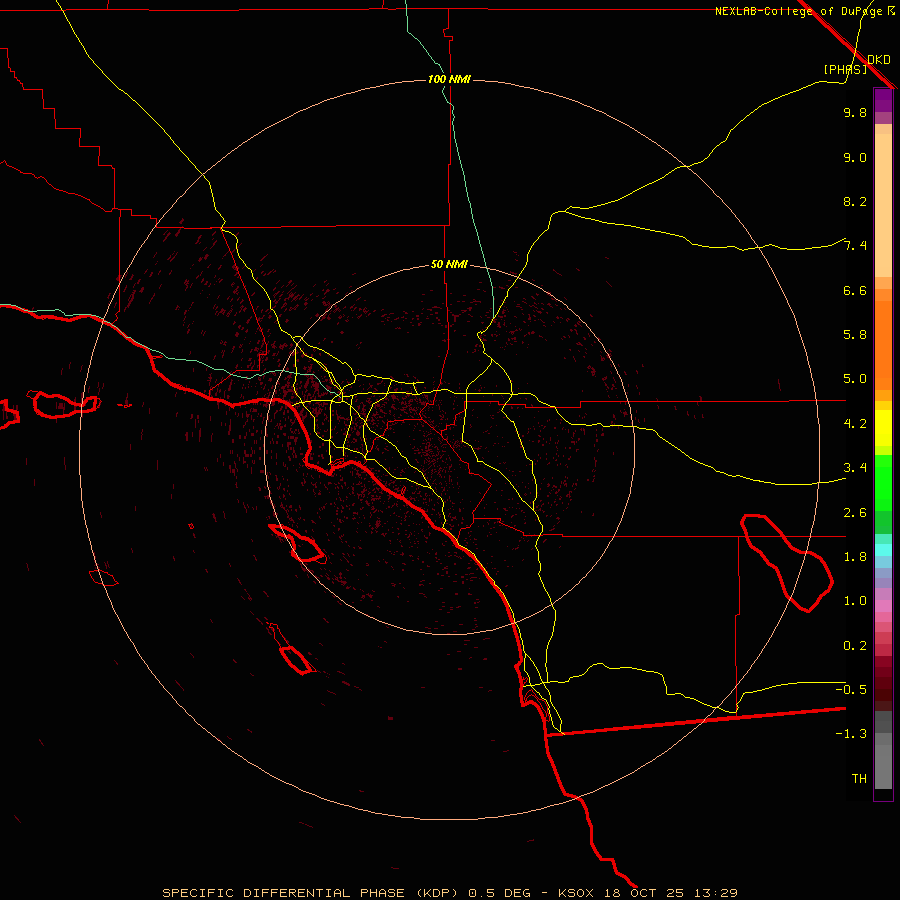Click the TH label on the scale

pos(858,778)
